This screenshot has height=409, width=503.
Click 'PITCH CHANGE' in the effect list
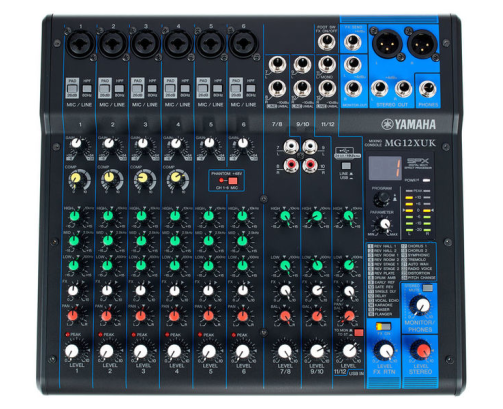(421, 277)
